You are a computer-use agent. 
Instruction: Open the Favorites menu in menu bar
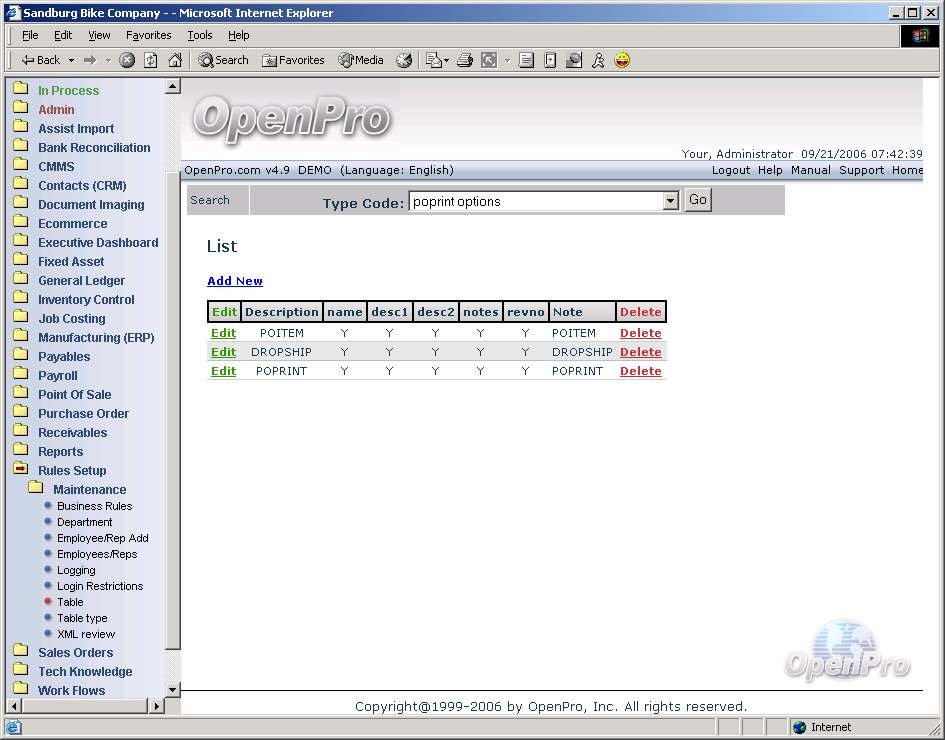[148, 35]
